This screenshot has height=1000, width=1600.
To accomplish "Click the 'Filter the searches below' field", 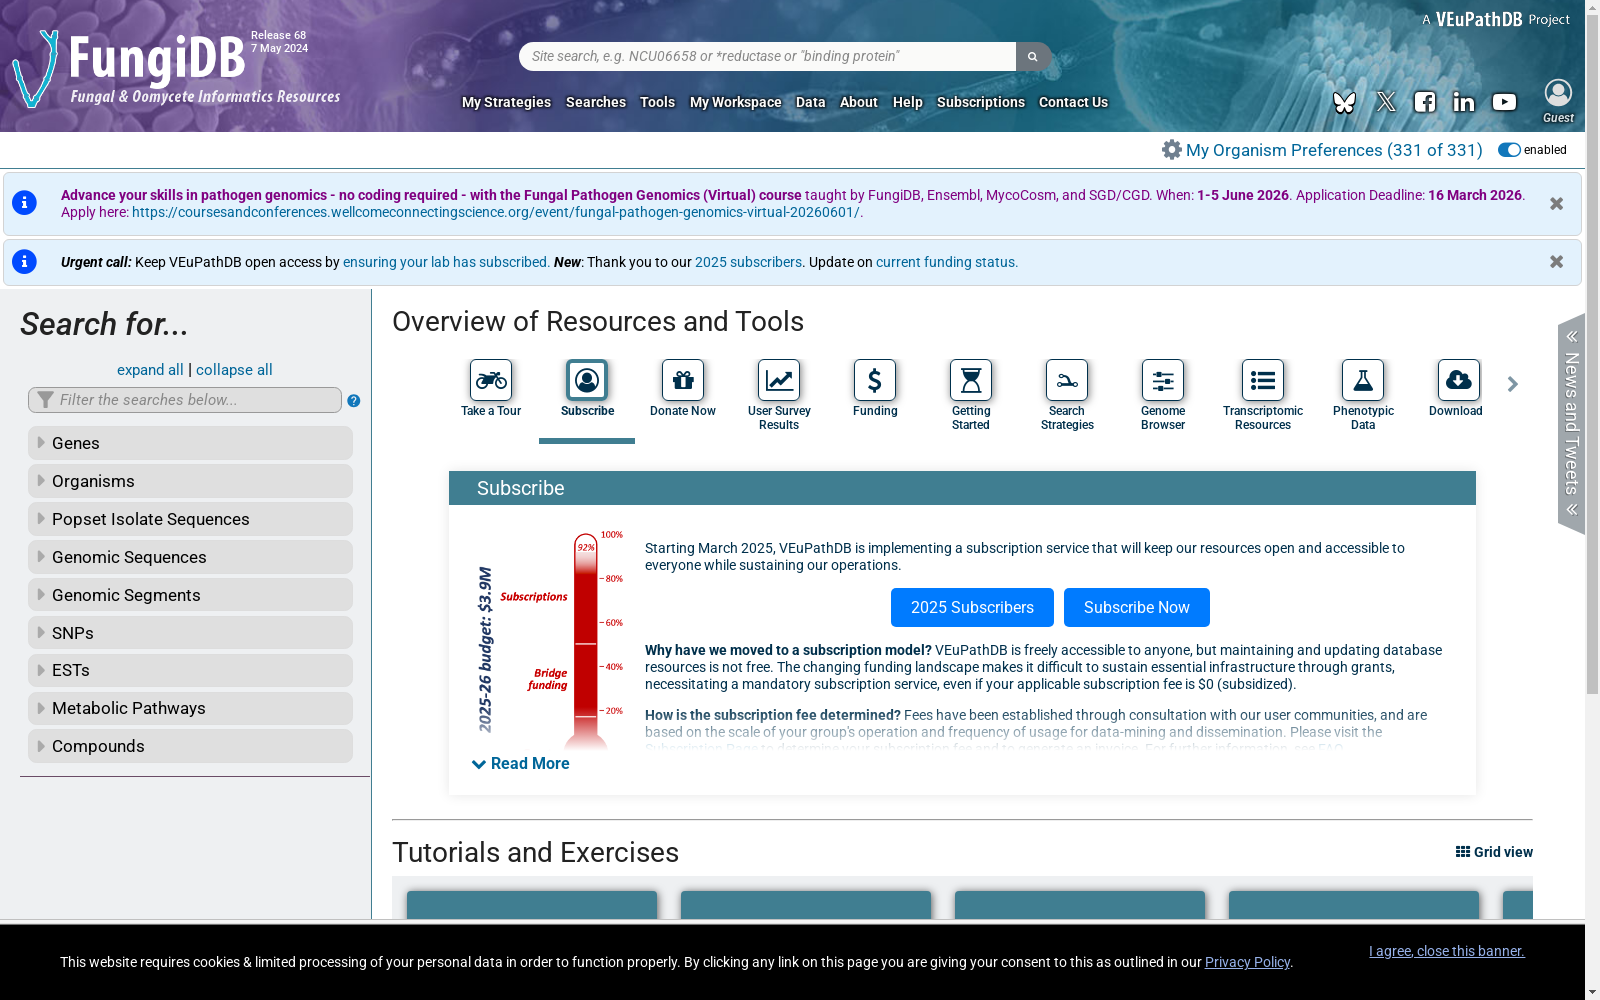I will click(x=185, y=400).
